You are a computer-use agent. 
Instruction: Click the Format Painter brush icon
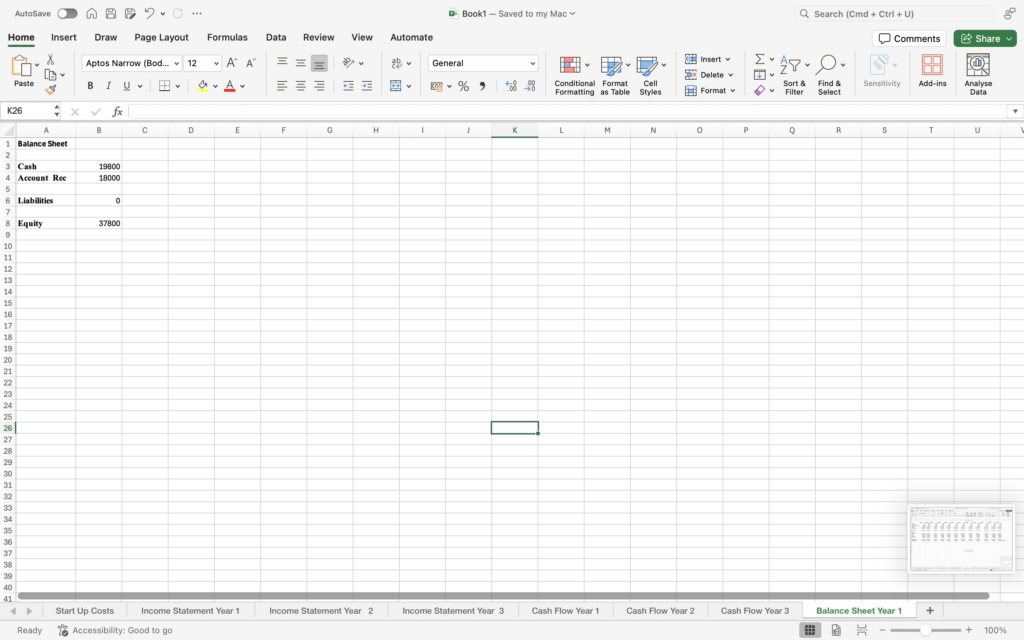pos(50,90)
